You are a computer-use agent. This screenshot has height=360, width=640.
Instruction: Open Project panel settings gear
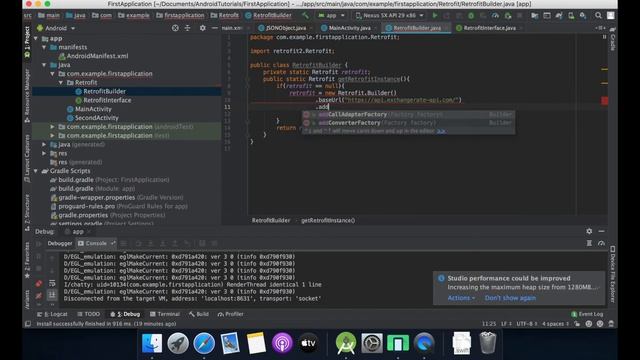(202, 28)
